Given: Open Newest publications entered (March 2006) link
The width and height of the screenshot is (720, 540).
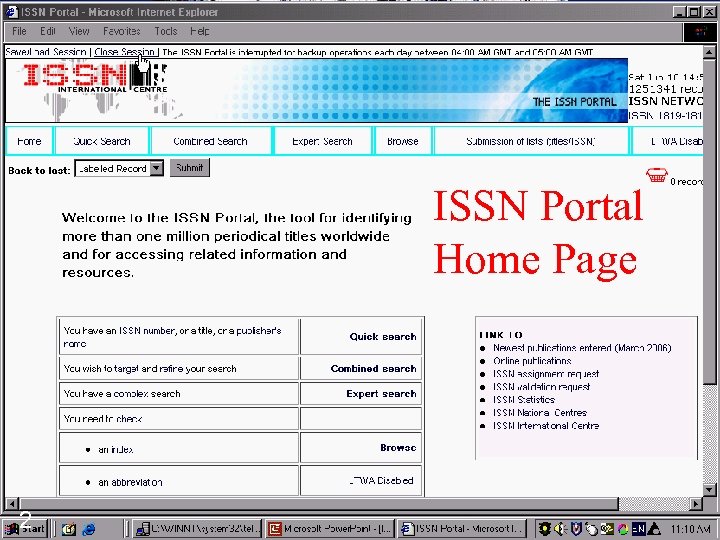Looking at the screenshot, I should tap(582, 348).
